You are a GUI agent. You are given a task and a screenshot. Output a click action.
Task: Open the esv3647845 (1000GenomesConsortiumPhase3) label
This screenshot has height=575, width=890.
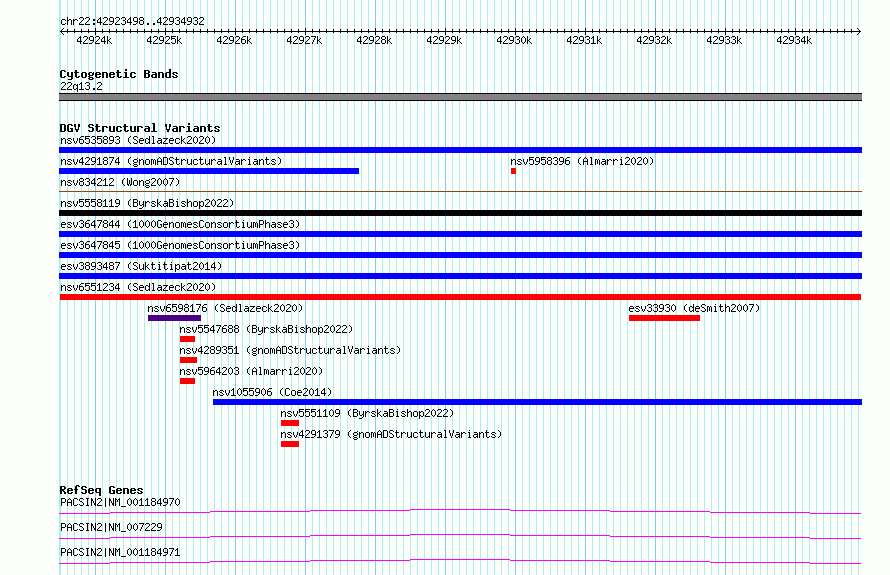[180, 245]
